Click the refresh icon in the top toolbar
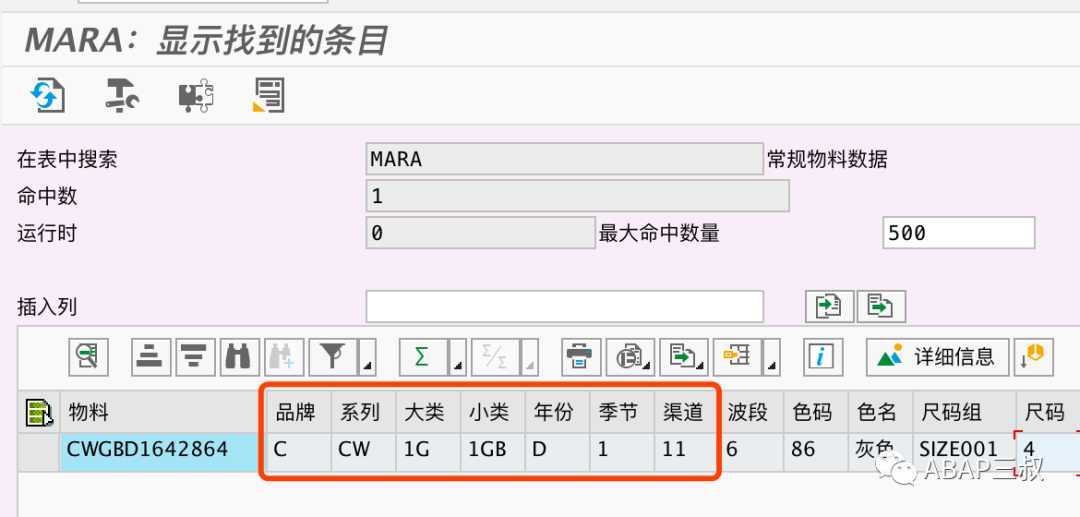The image size is (1080, 517). tap(47, 96)
